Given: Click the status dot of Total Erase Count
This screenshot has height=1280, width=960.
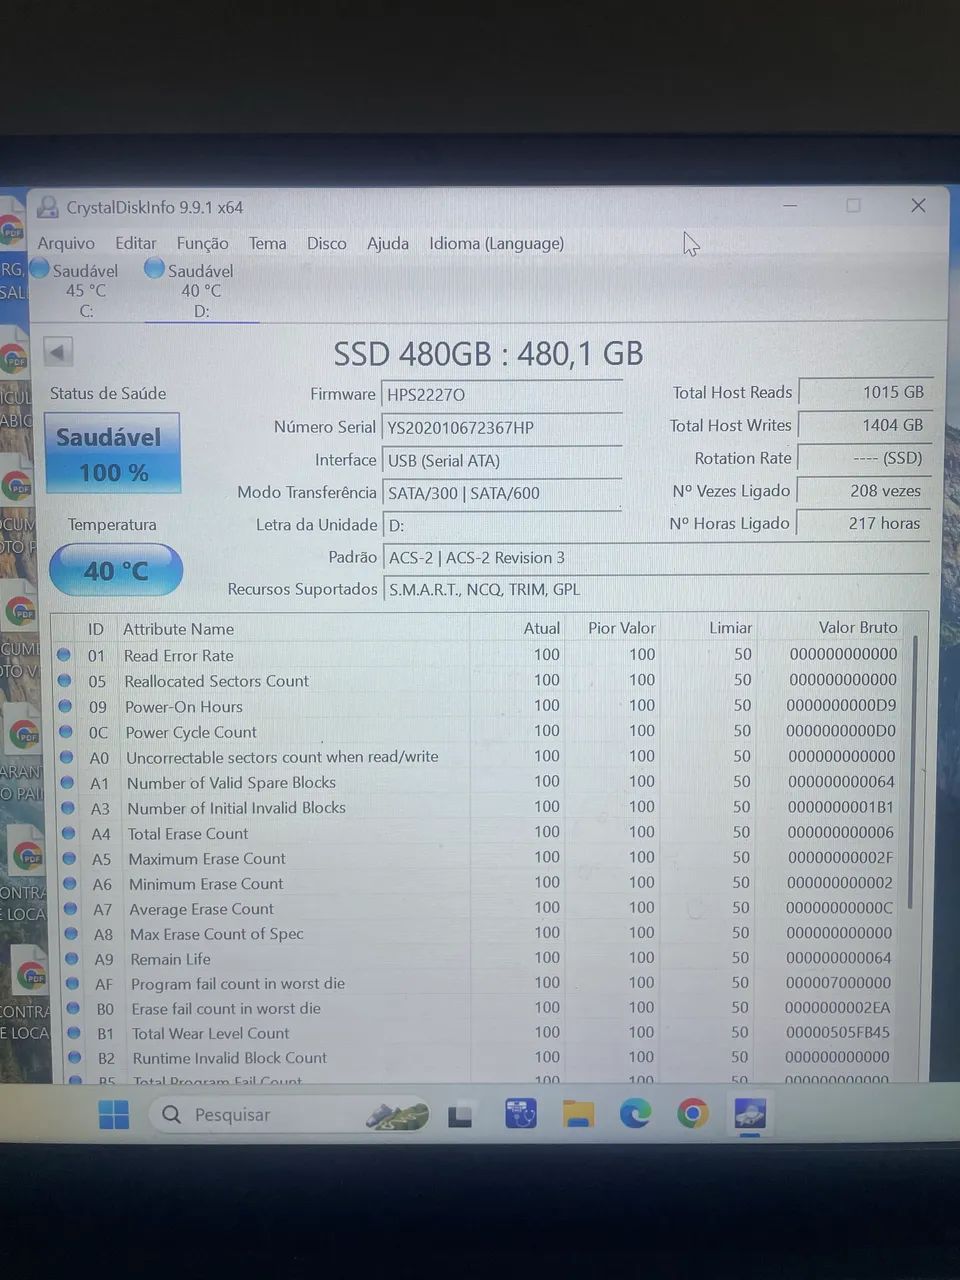Looking at the screenshot, I should click(70, 833).
